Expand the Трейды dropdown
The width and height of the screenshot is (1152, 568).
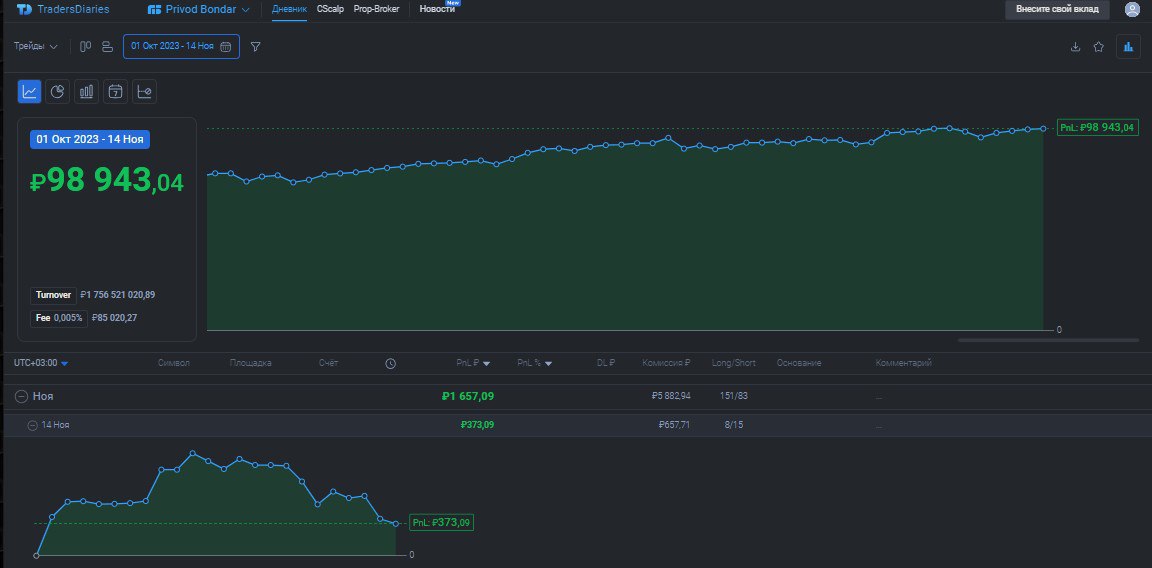(x=35, y=46)
